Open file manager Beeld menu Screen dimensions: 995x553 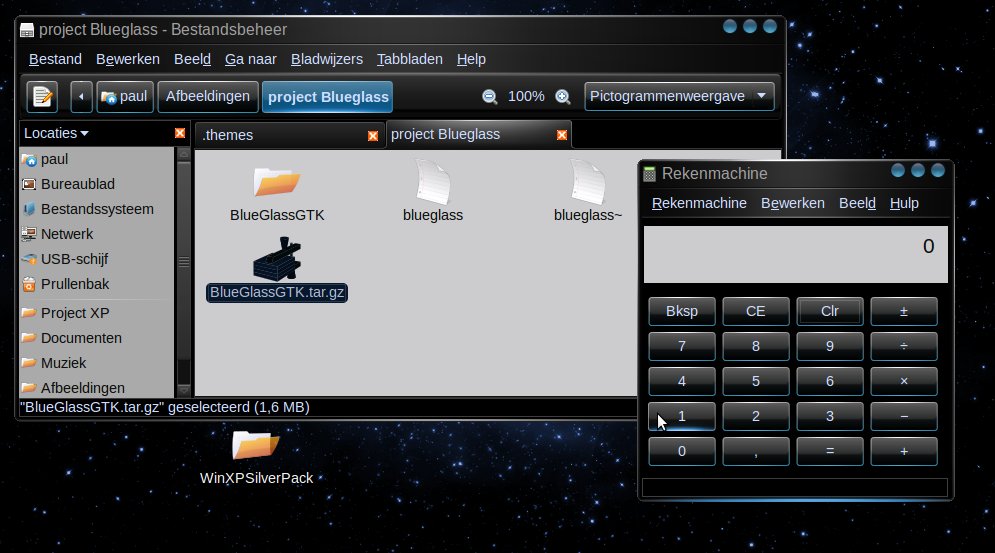click(192, 59)
